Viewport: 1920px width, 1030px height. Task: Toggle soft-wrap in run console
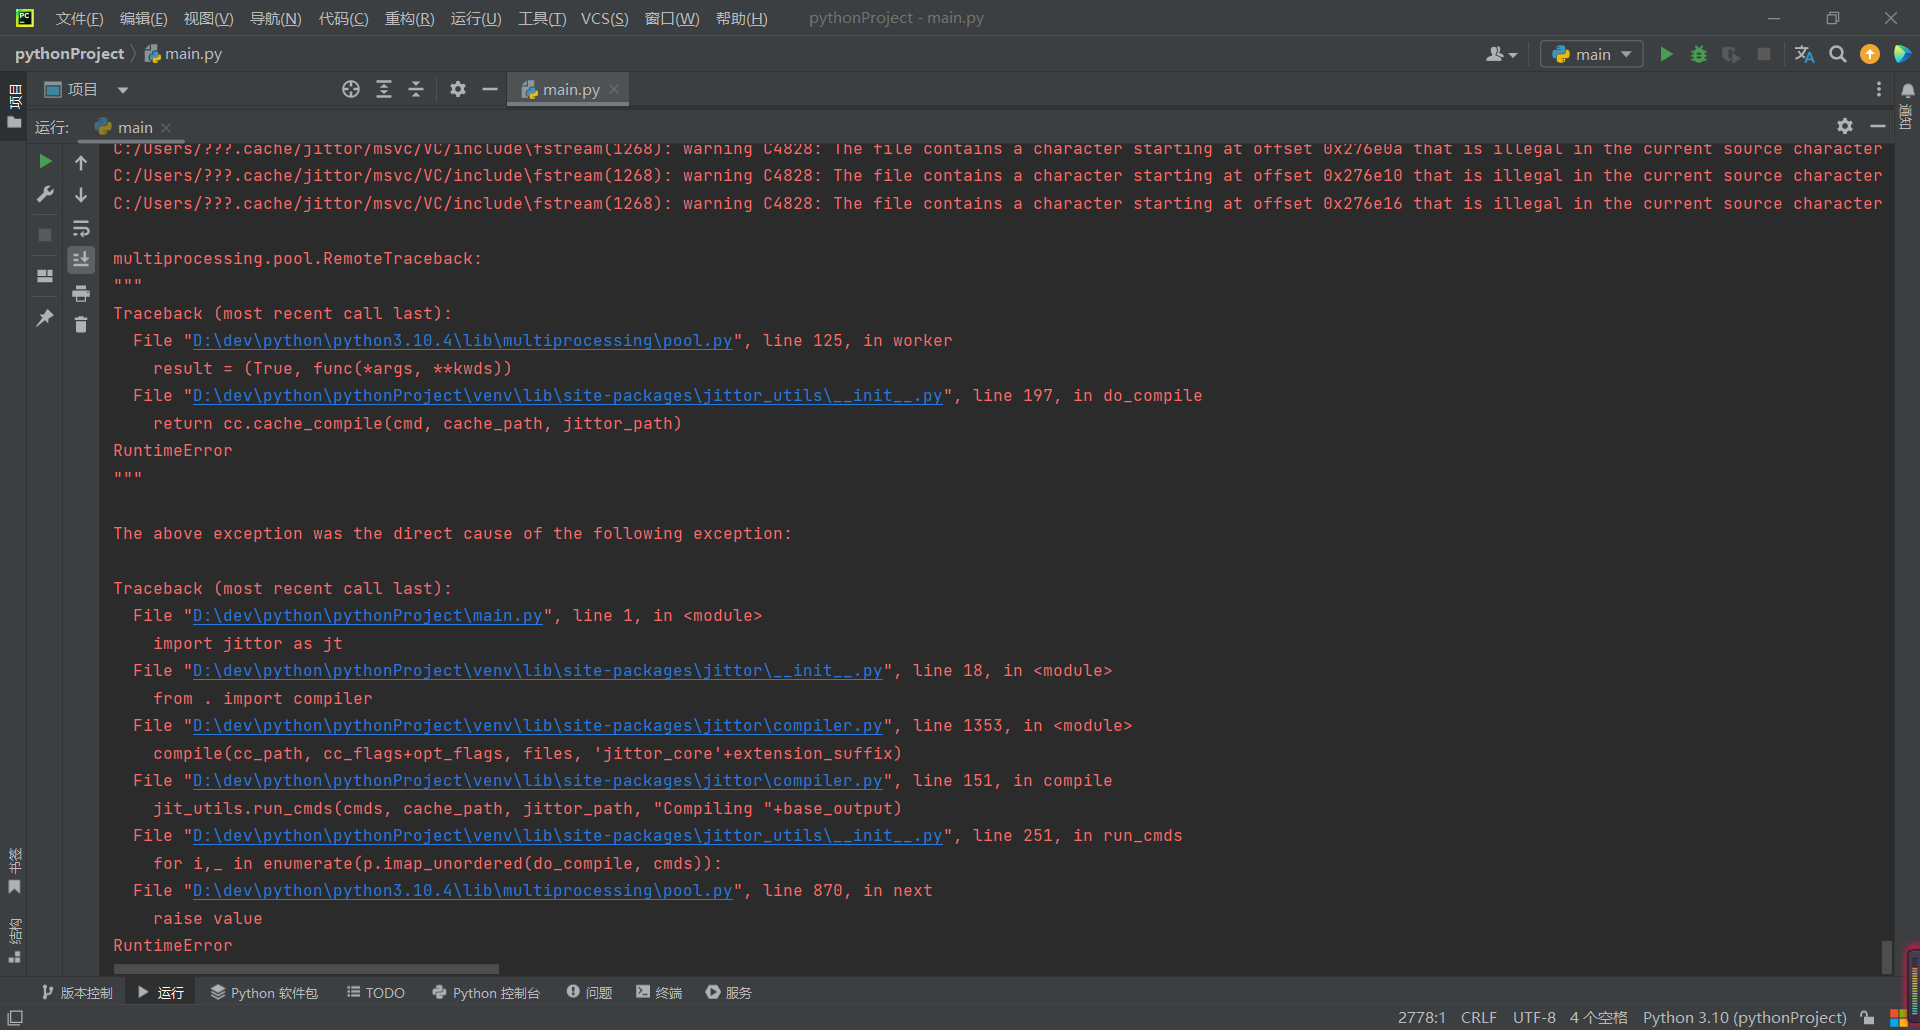[81, 228]
